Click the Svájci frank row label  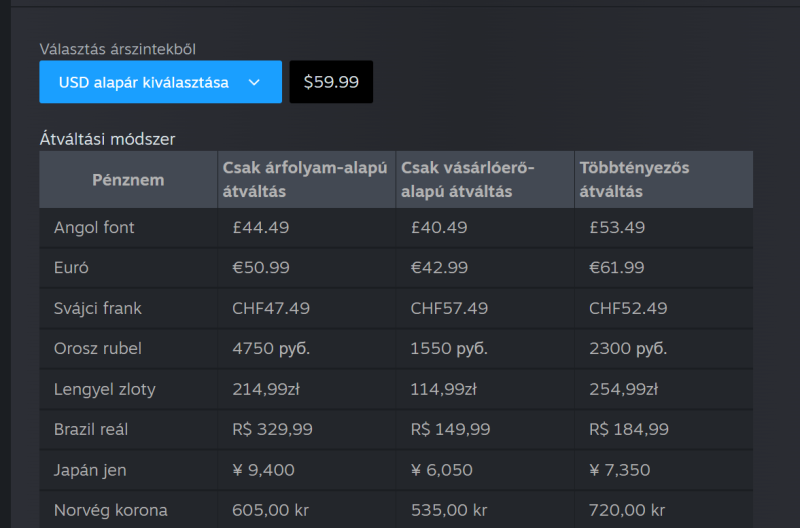98,309
